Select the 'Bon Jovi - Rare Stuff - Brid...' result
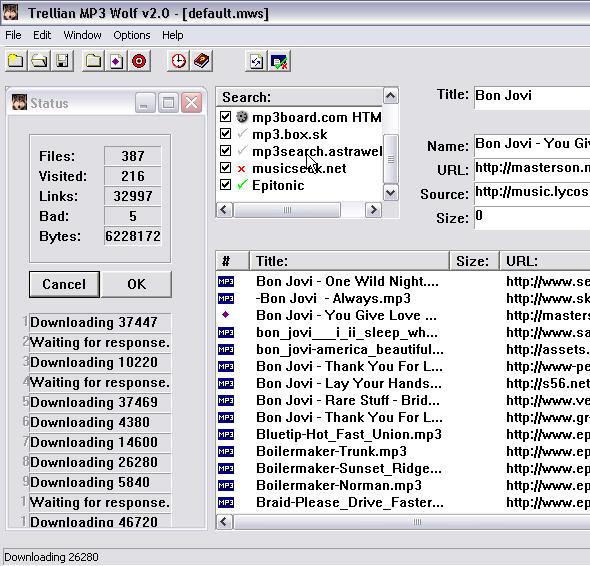The image size is (590, 566). 348,400
